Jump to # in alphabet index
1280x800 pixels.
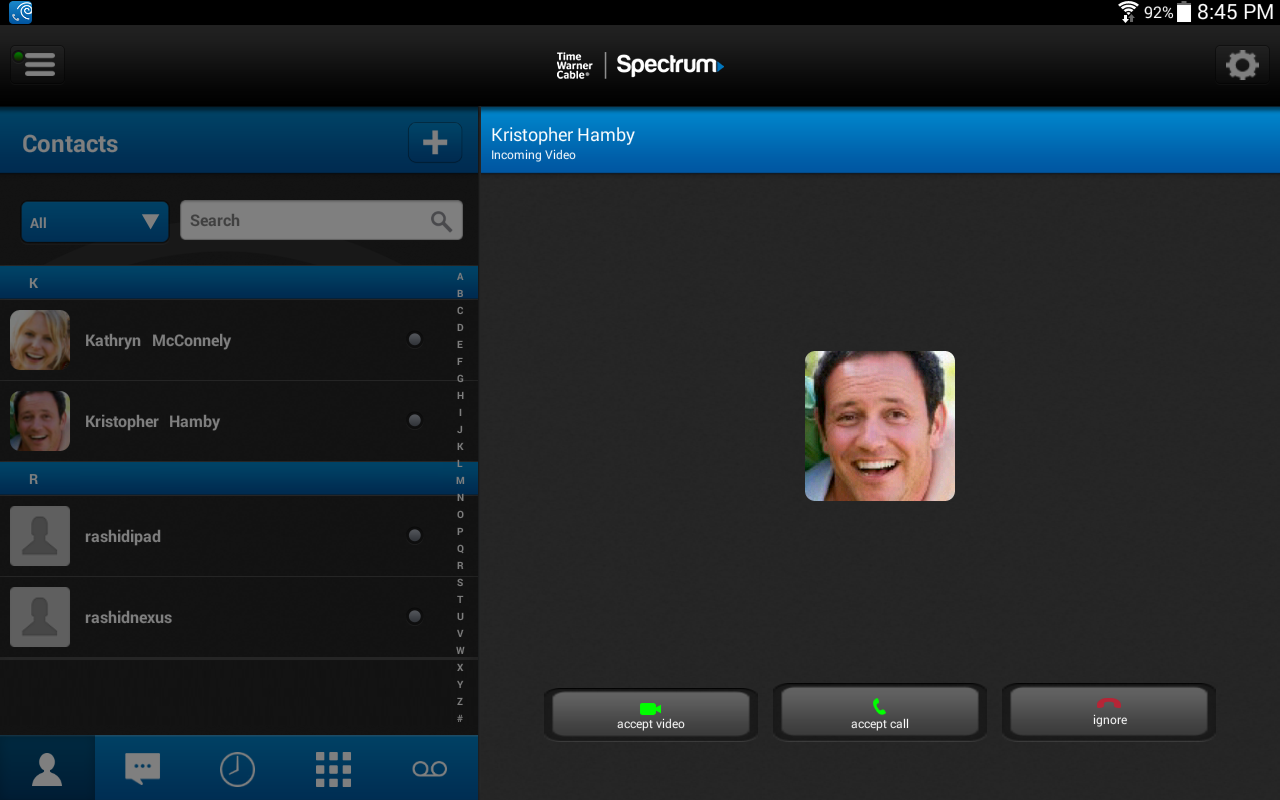[460, 719]
